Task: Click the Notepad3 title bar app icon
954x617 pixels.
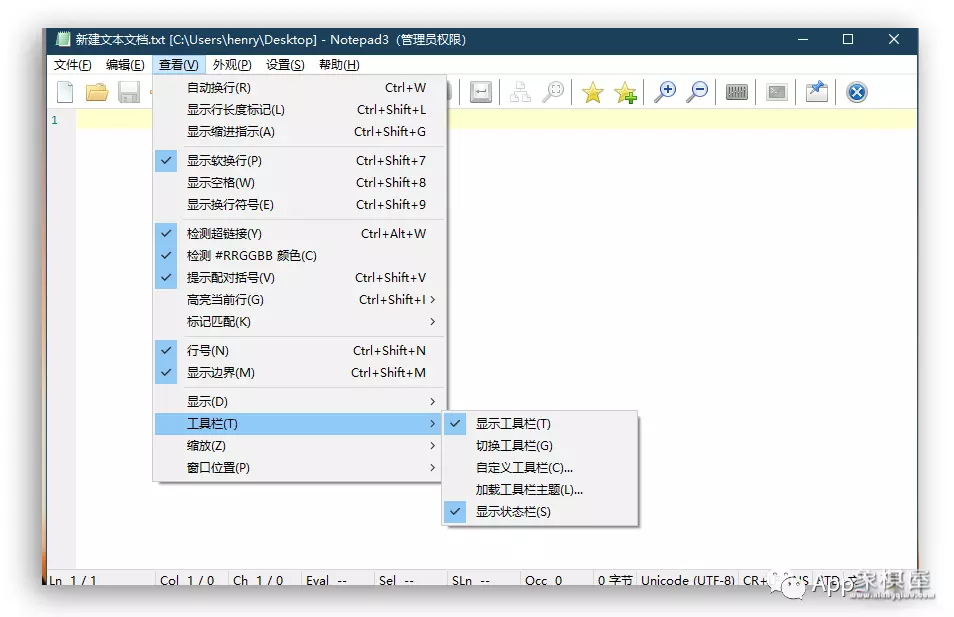Action: (63, 40)
